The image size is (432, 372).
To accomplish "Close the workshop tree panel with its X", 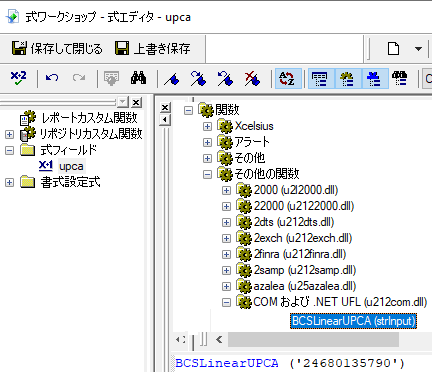I will click(136, 102).
